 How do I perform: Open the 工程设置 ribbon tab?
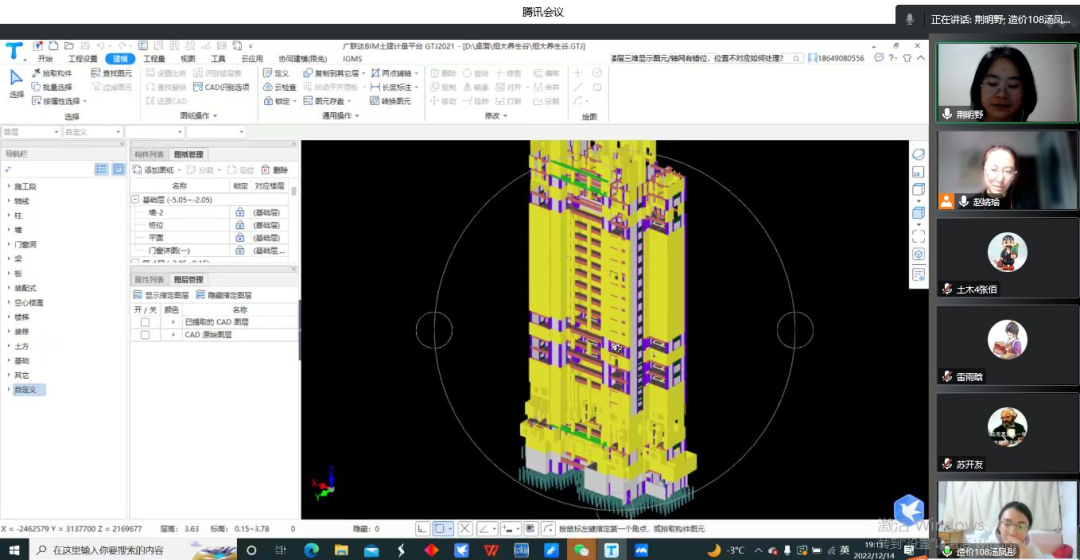(83, 59)
